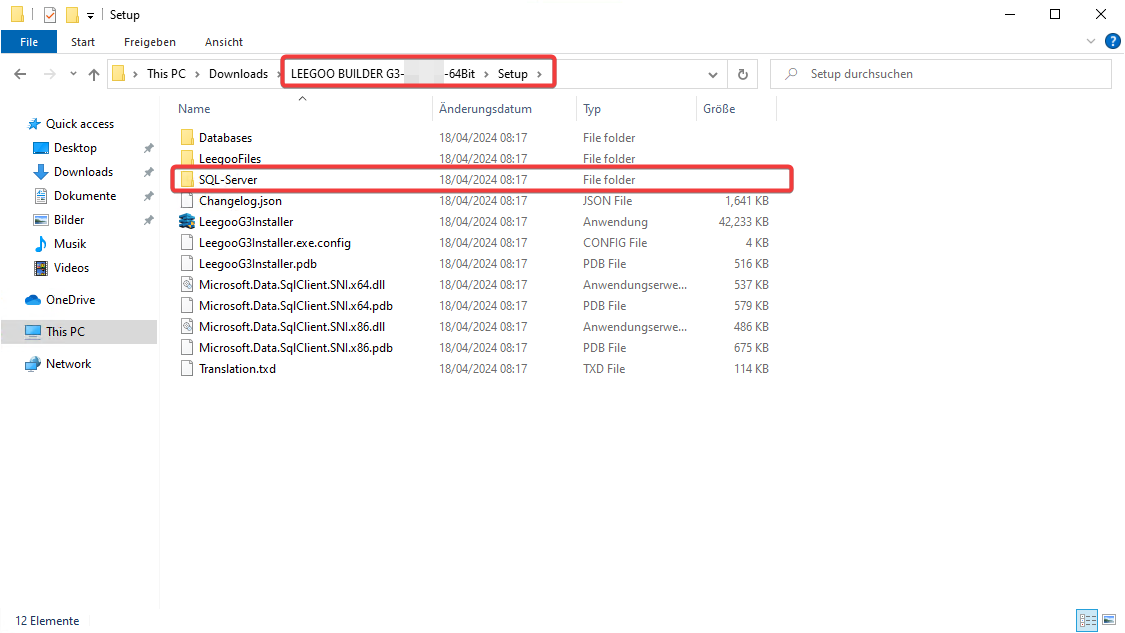Select the LeegooG3Installer.pdb file name
Viewport: 1125px width, 633px height.
258,263
